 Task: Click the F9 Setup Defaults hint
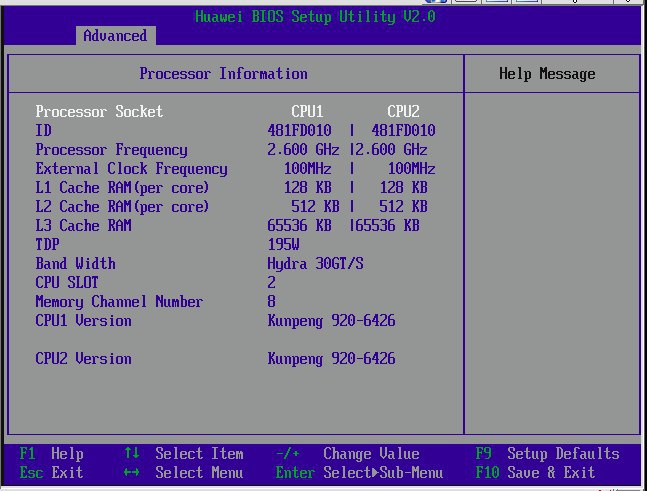[547, 453]
